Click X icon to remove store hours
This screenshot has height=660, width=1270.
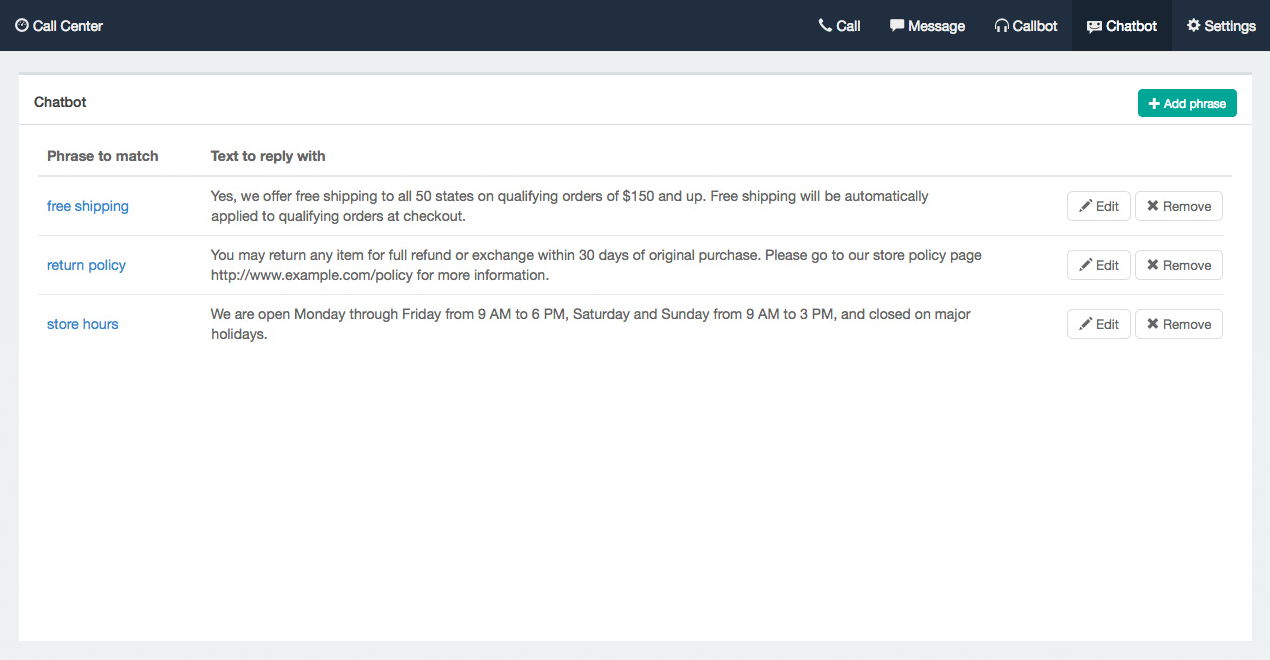[1153, 324]
